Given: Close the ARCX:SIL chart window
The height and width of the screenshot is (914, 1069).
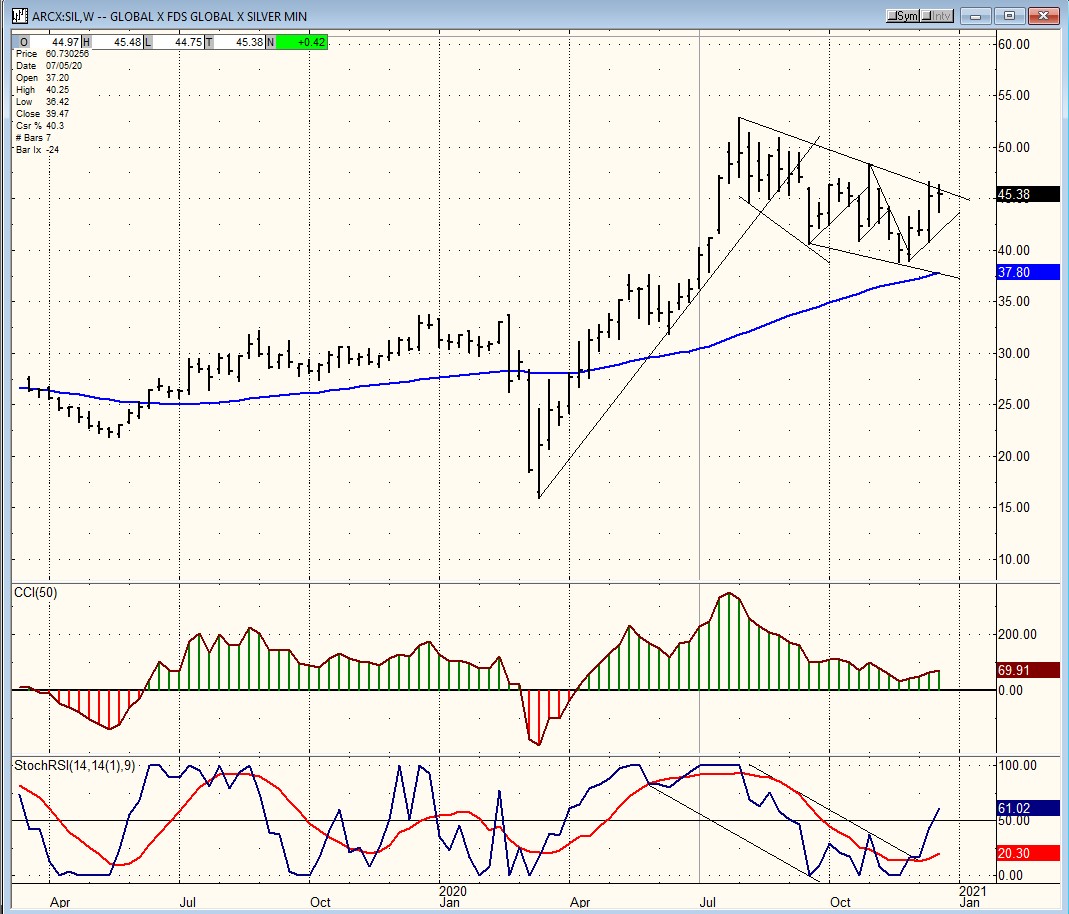Looking at the screenshot, I should [x=1043, y=16].
